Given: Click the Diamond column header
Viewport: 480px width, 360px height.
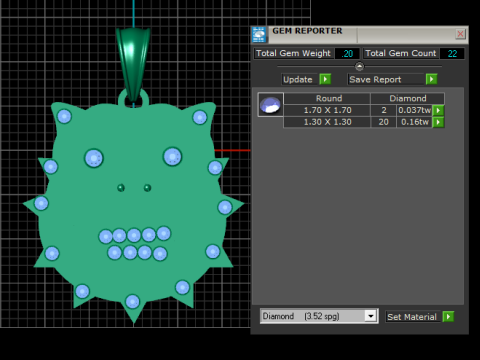Looking at the screenshot, I should click(x=408, y=98).
